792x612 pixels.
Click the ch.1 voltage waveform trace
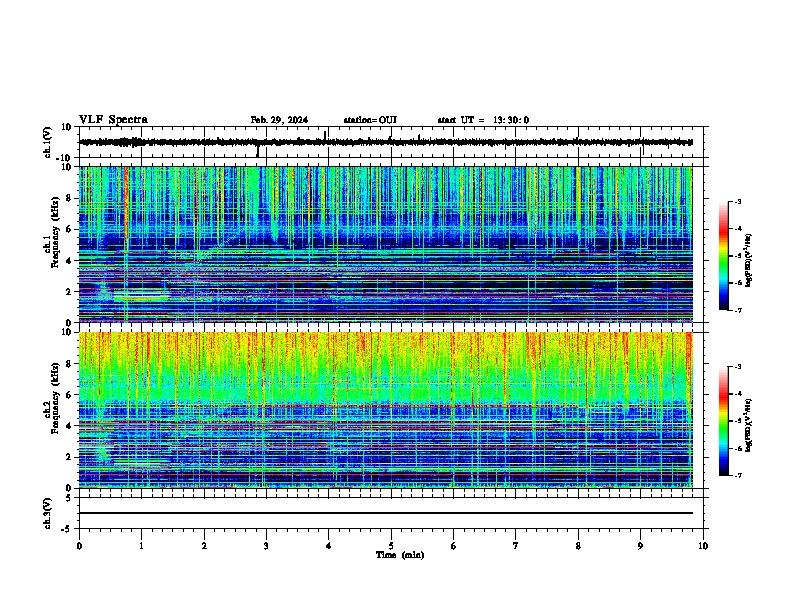(386, 142)
